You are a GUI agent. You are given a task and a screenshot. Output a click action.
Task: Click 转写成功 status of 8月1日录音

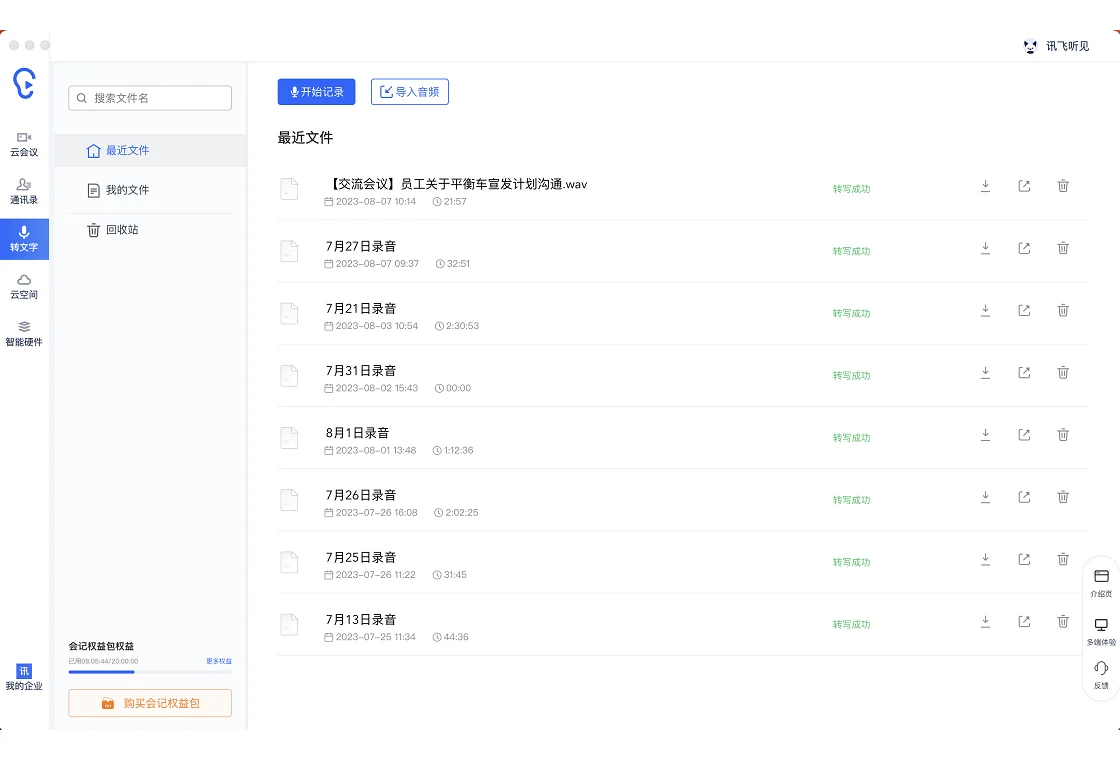click(851, 438)
